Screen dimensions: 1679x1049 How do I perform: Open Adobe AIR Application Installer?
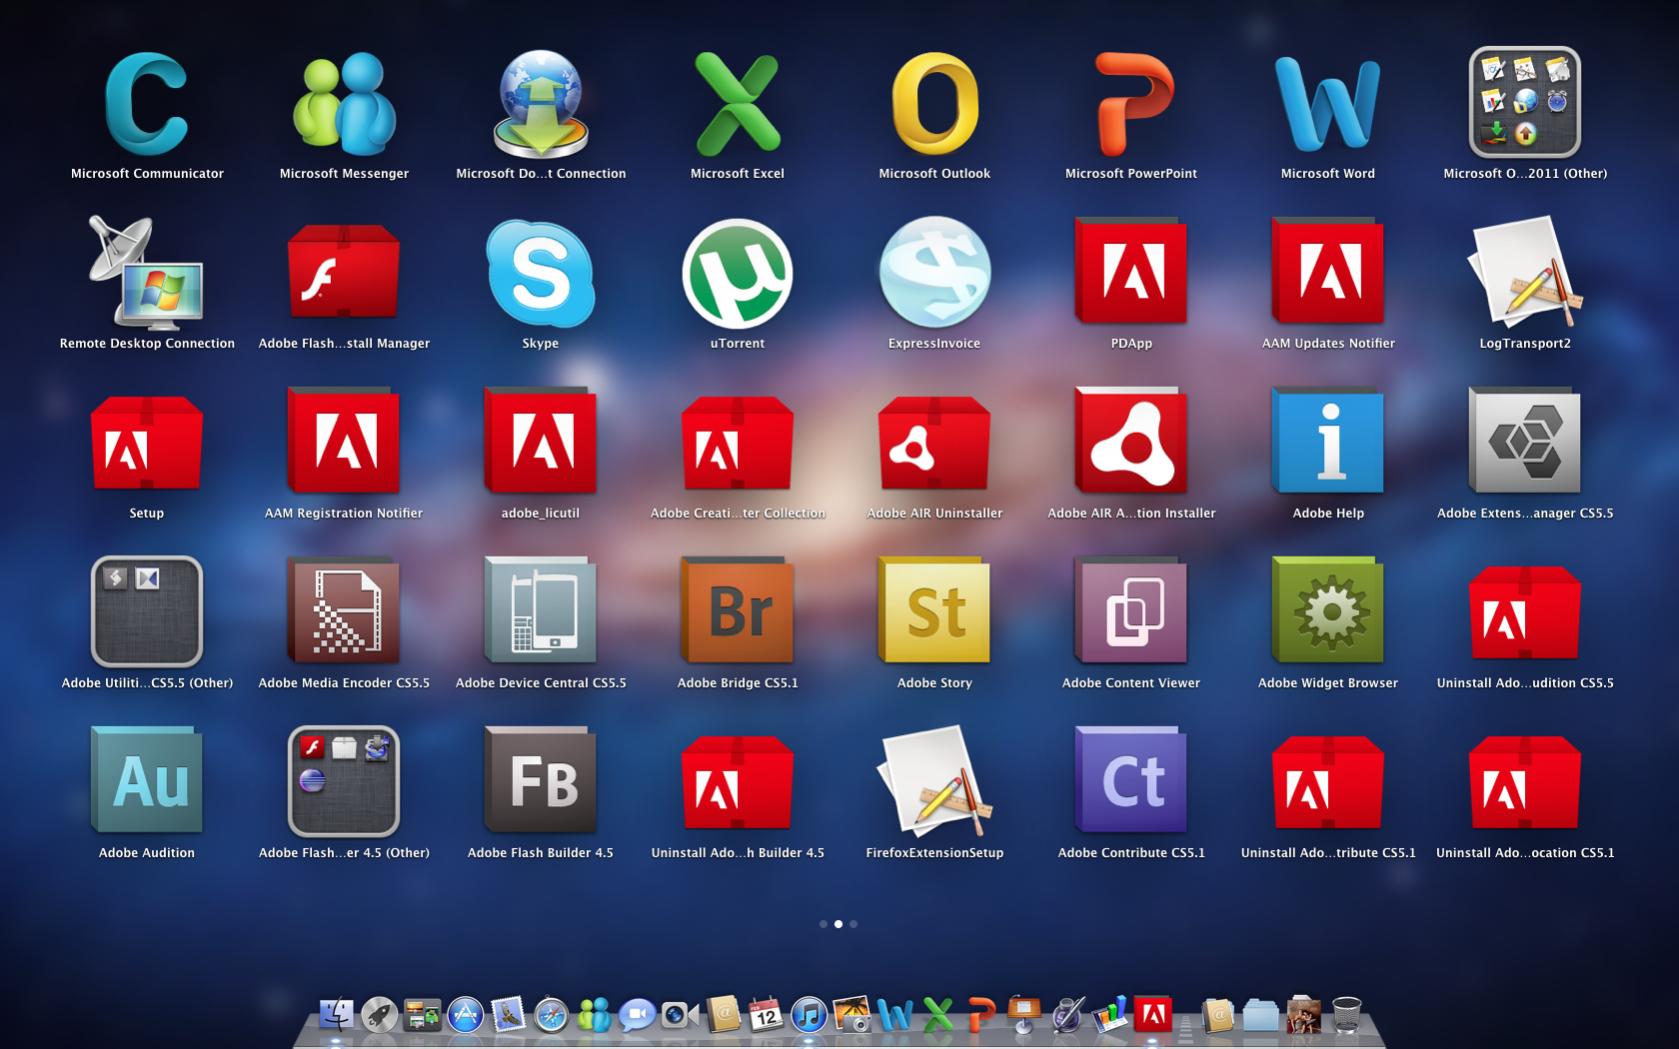(x=1131, y=441)
